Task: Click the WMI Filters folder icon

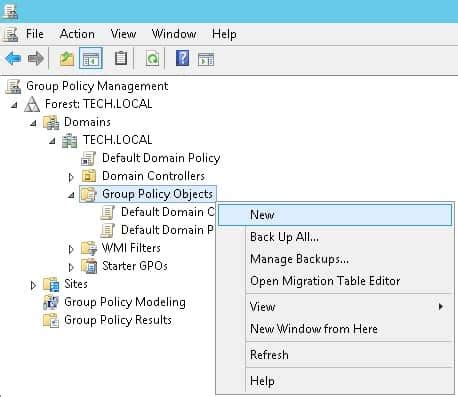Action: (x=89, y=248)
